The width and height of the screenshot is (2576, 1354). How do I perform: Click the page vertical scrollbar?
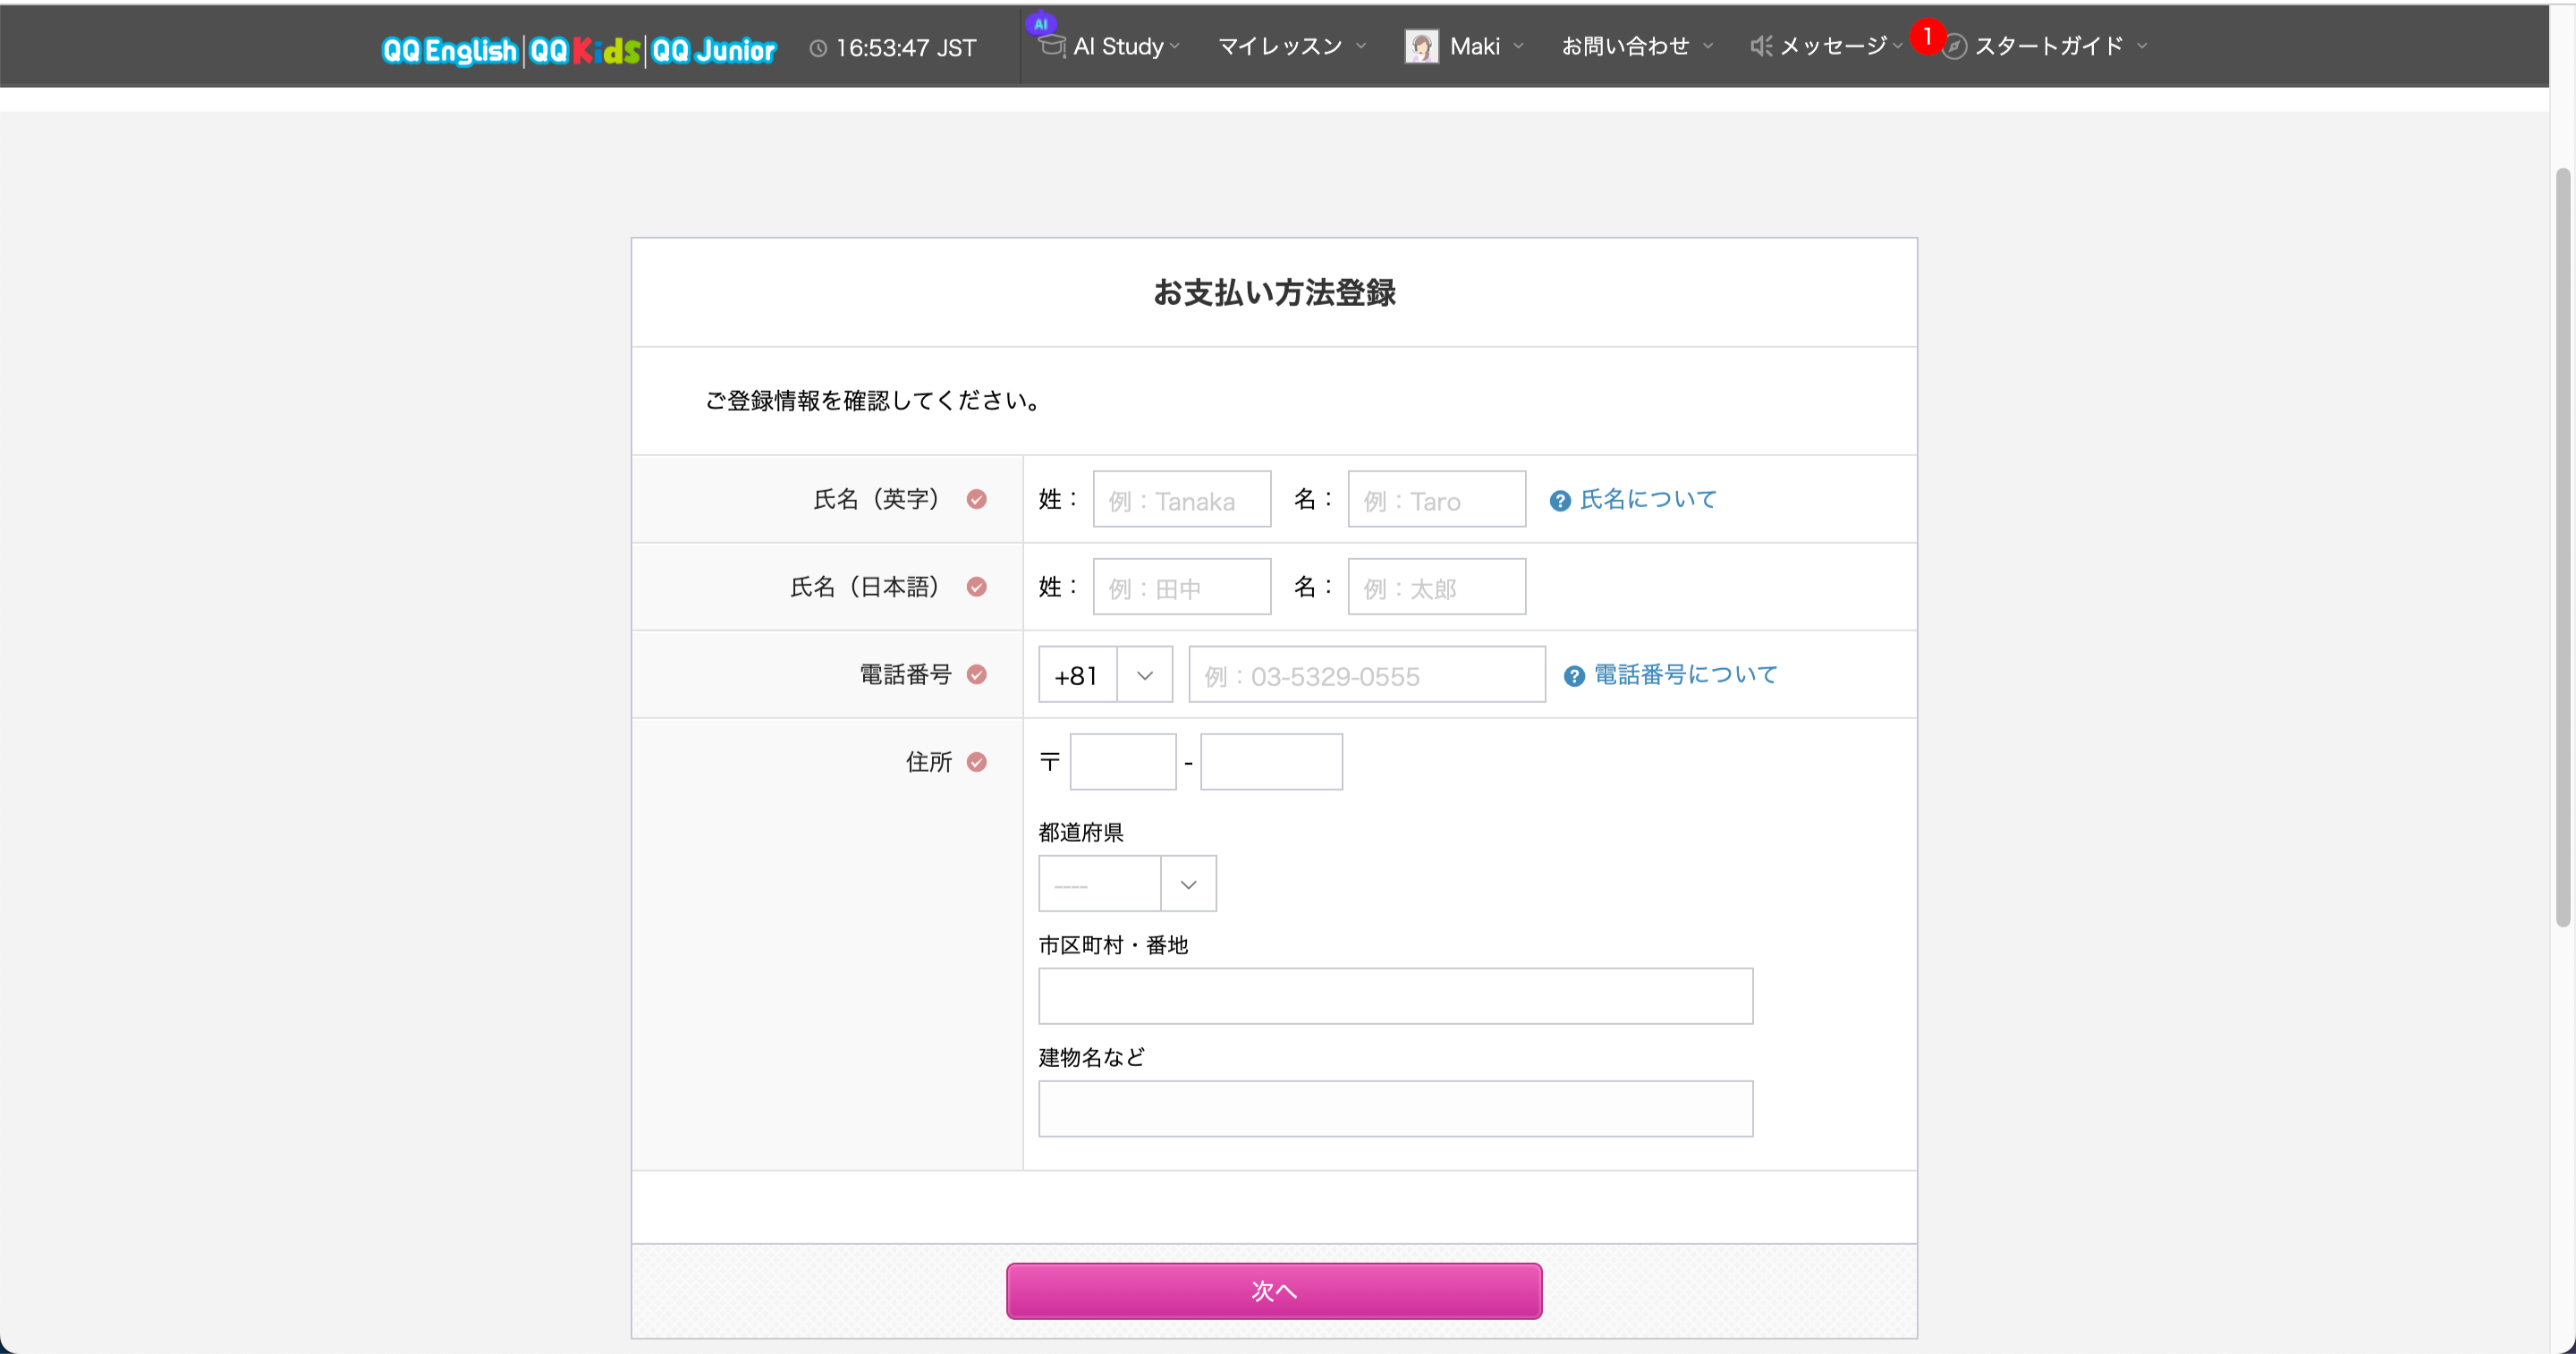click(2562, 548)
